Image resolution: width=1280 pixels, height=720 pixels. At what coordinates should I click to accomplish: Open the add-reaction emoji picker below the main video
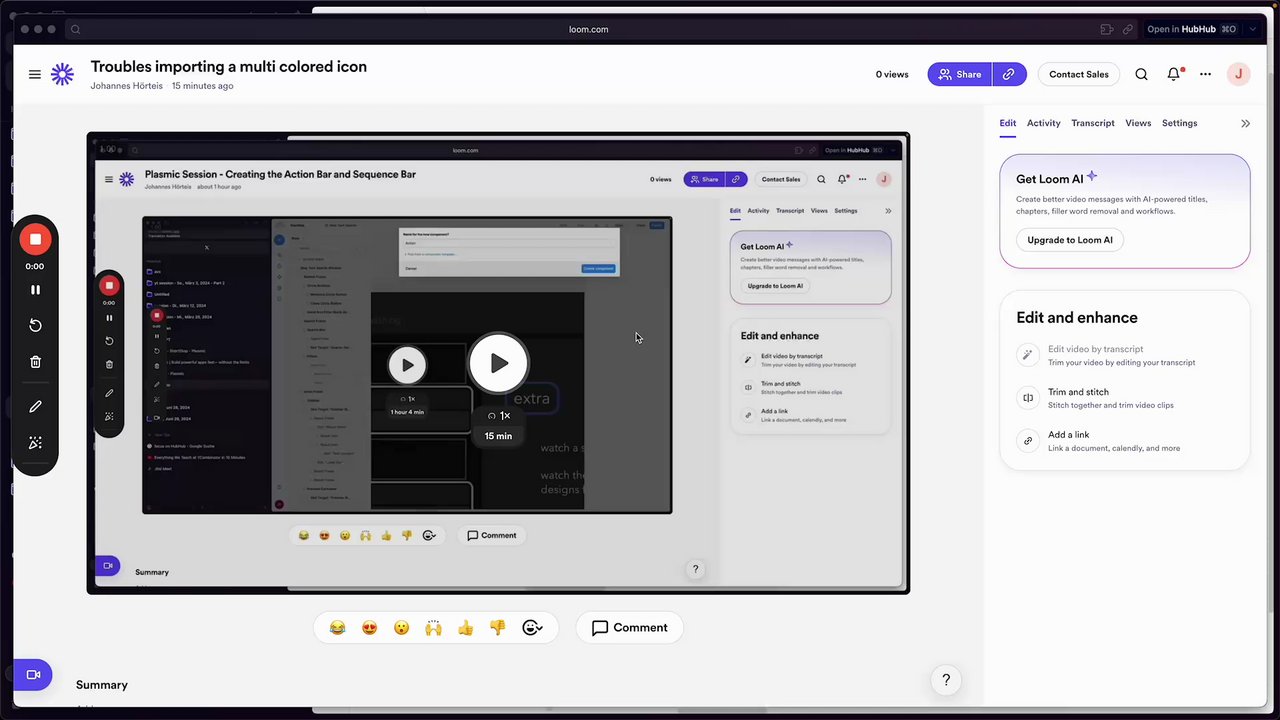coord(532,628)
